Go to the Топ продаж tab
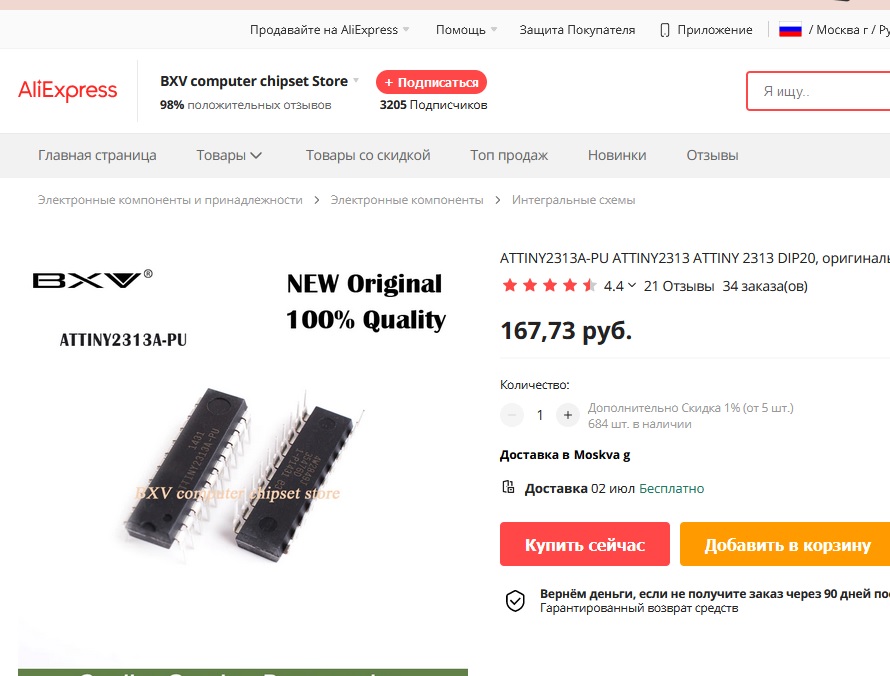This screenshot has height=676, width=890. point(509,156)
